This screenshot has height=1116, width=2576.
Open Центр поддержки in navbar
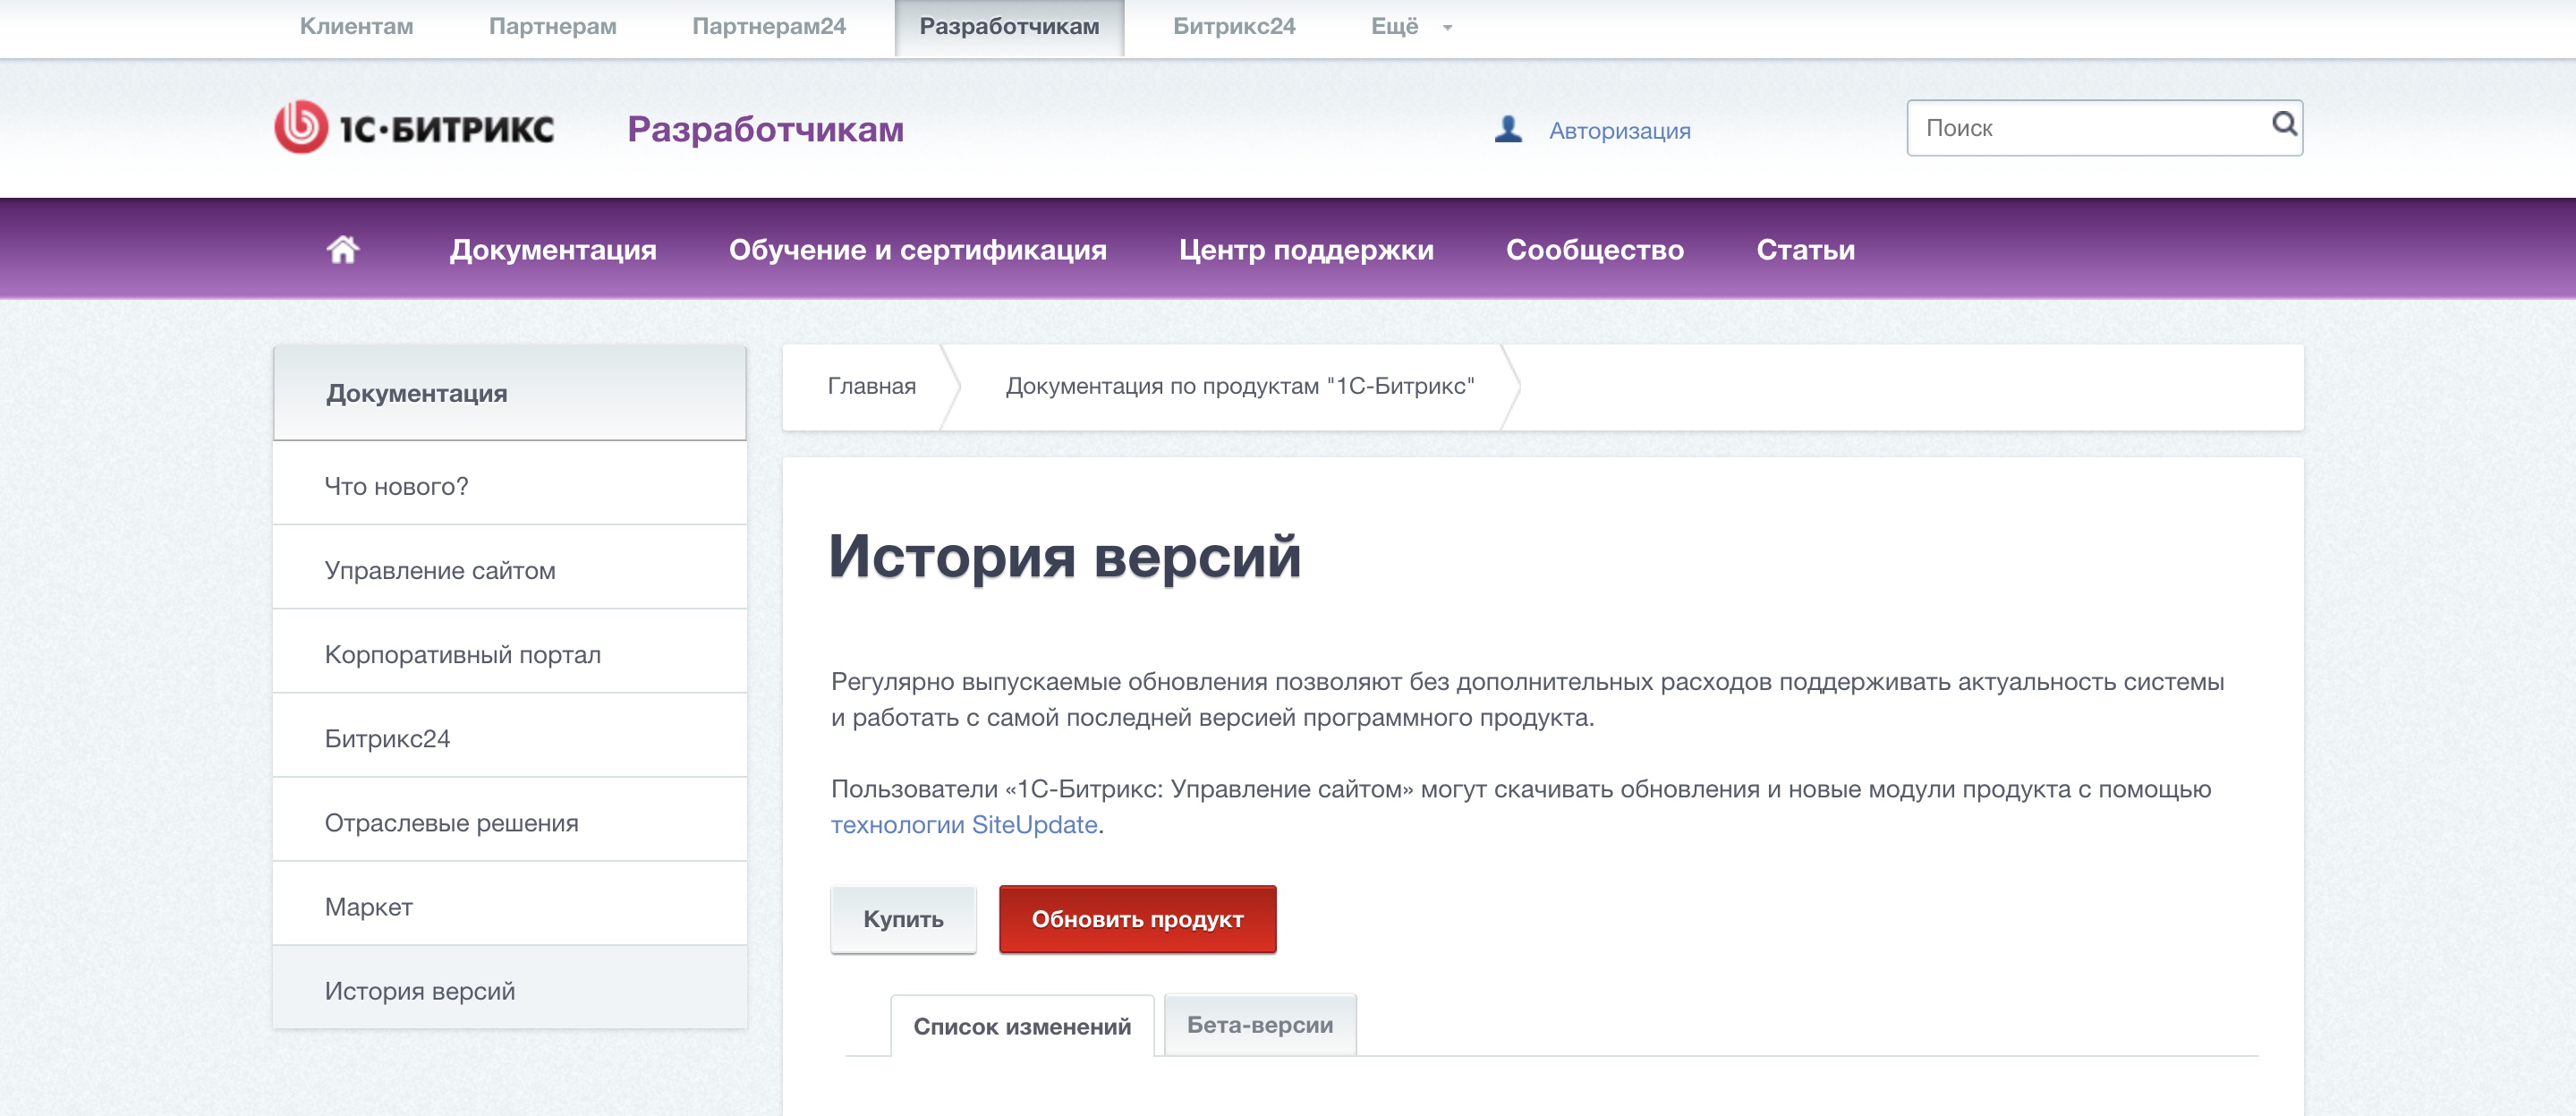(x=1306, y=249)
